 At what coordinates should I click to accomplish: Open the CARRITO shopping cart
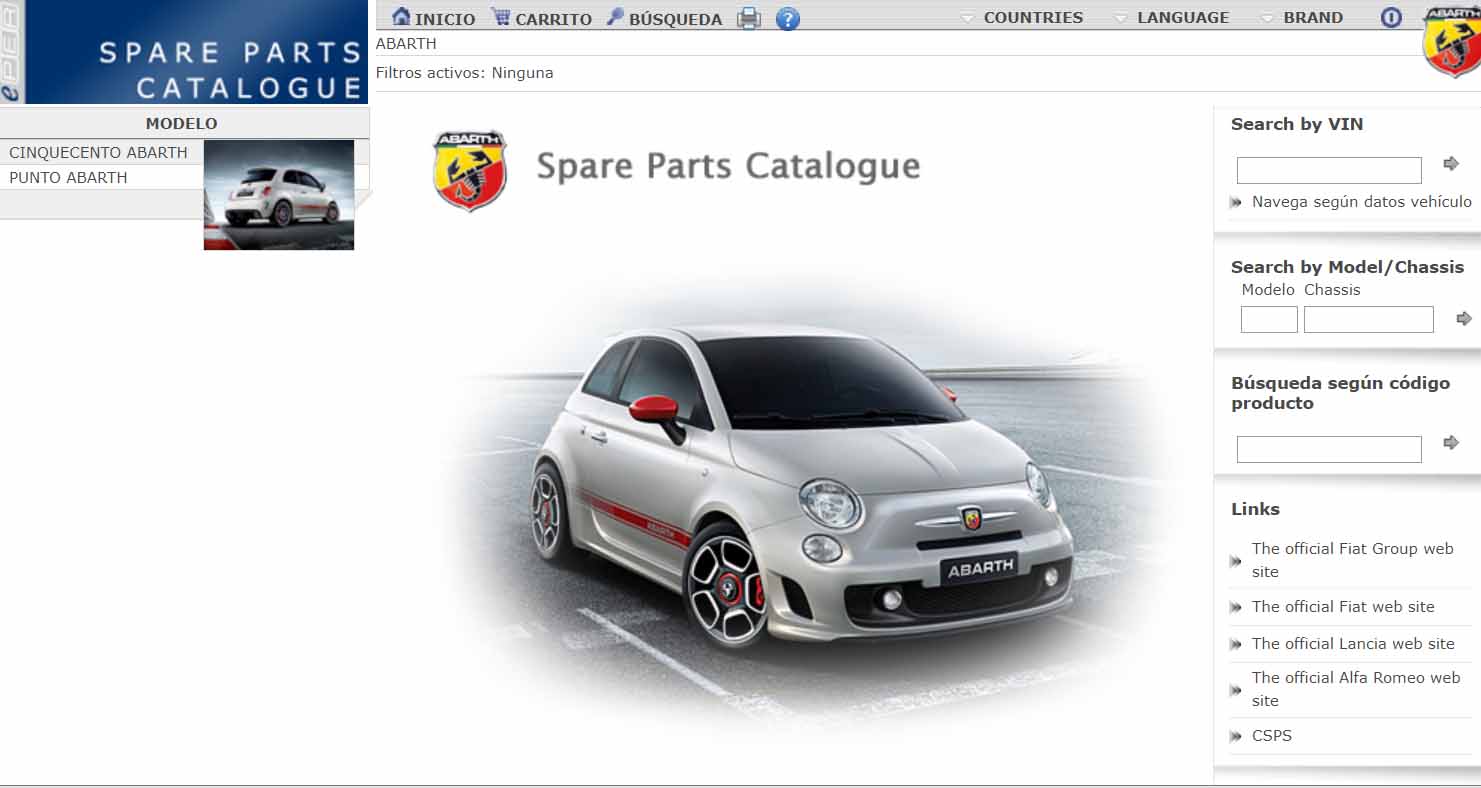[x=541, y=18]
